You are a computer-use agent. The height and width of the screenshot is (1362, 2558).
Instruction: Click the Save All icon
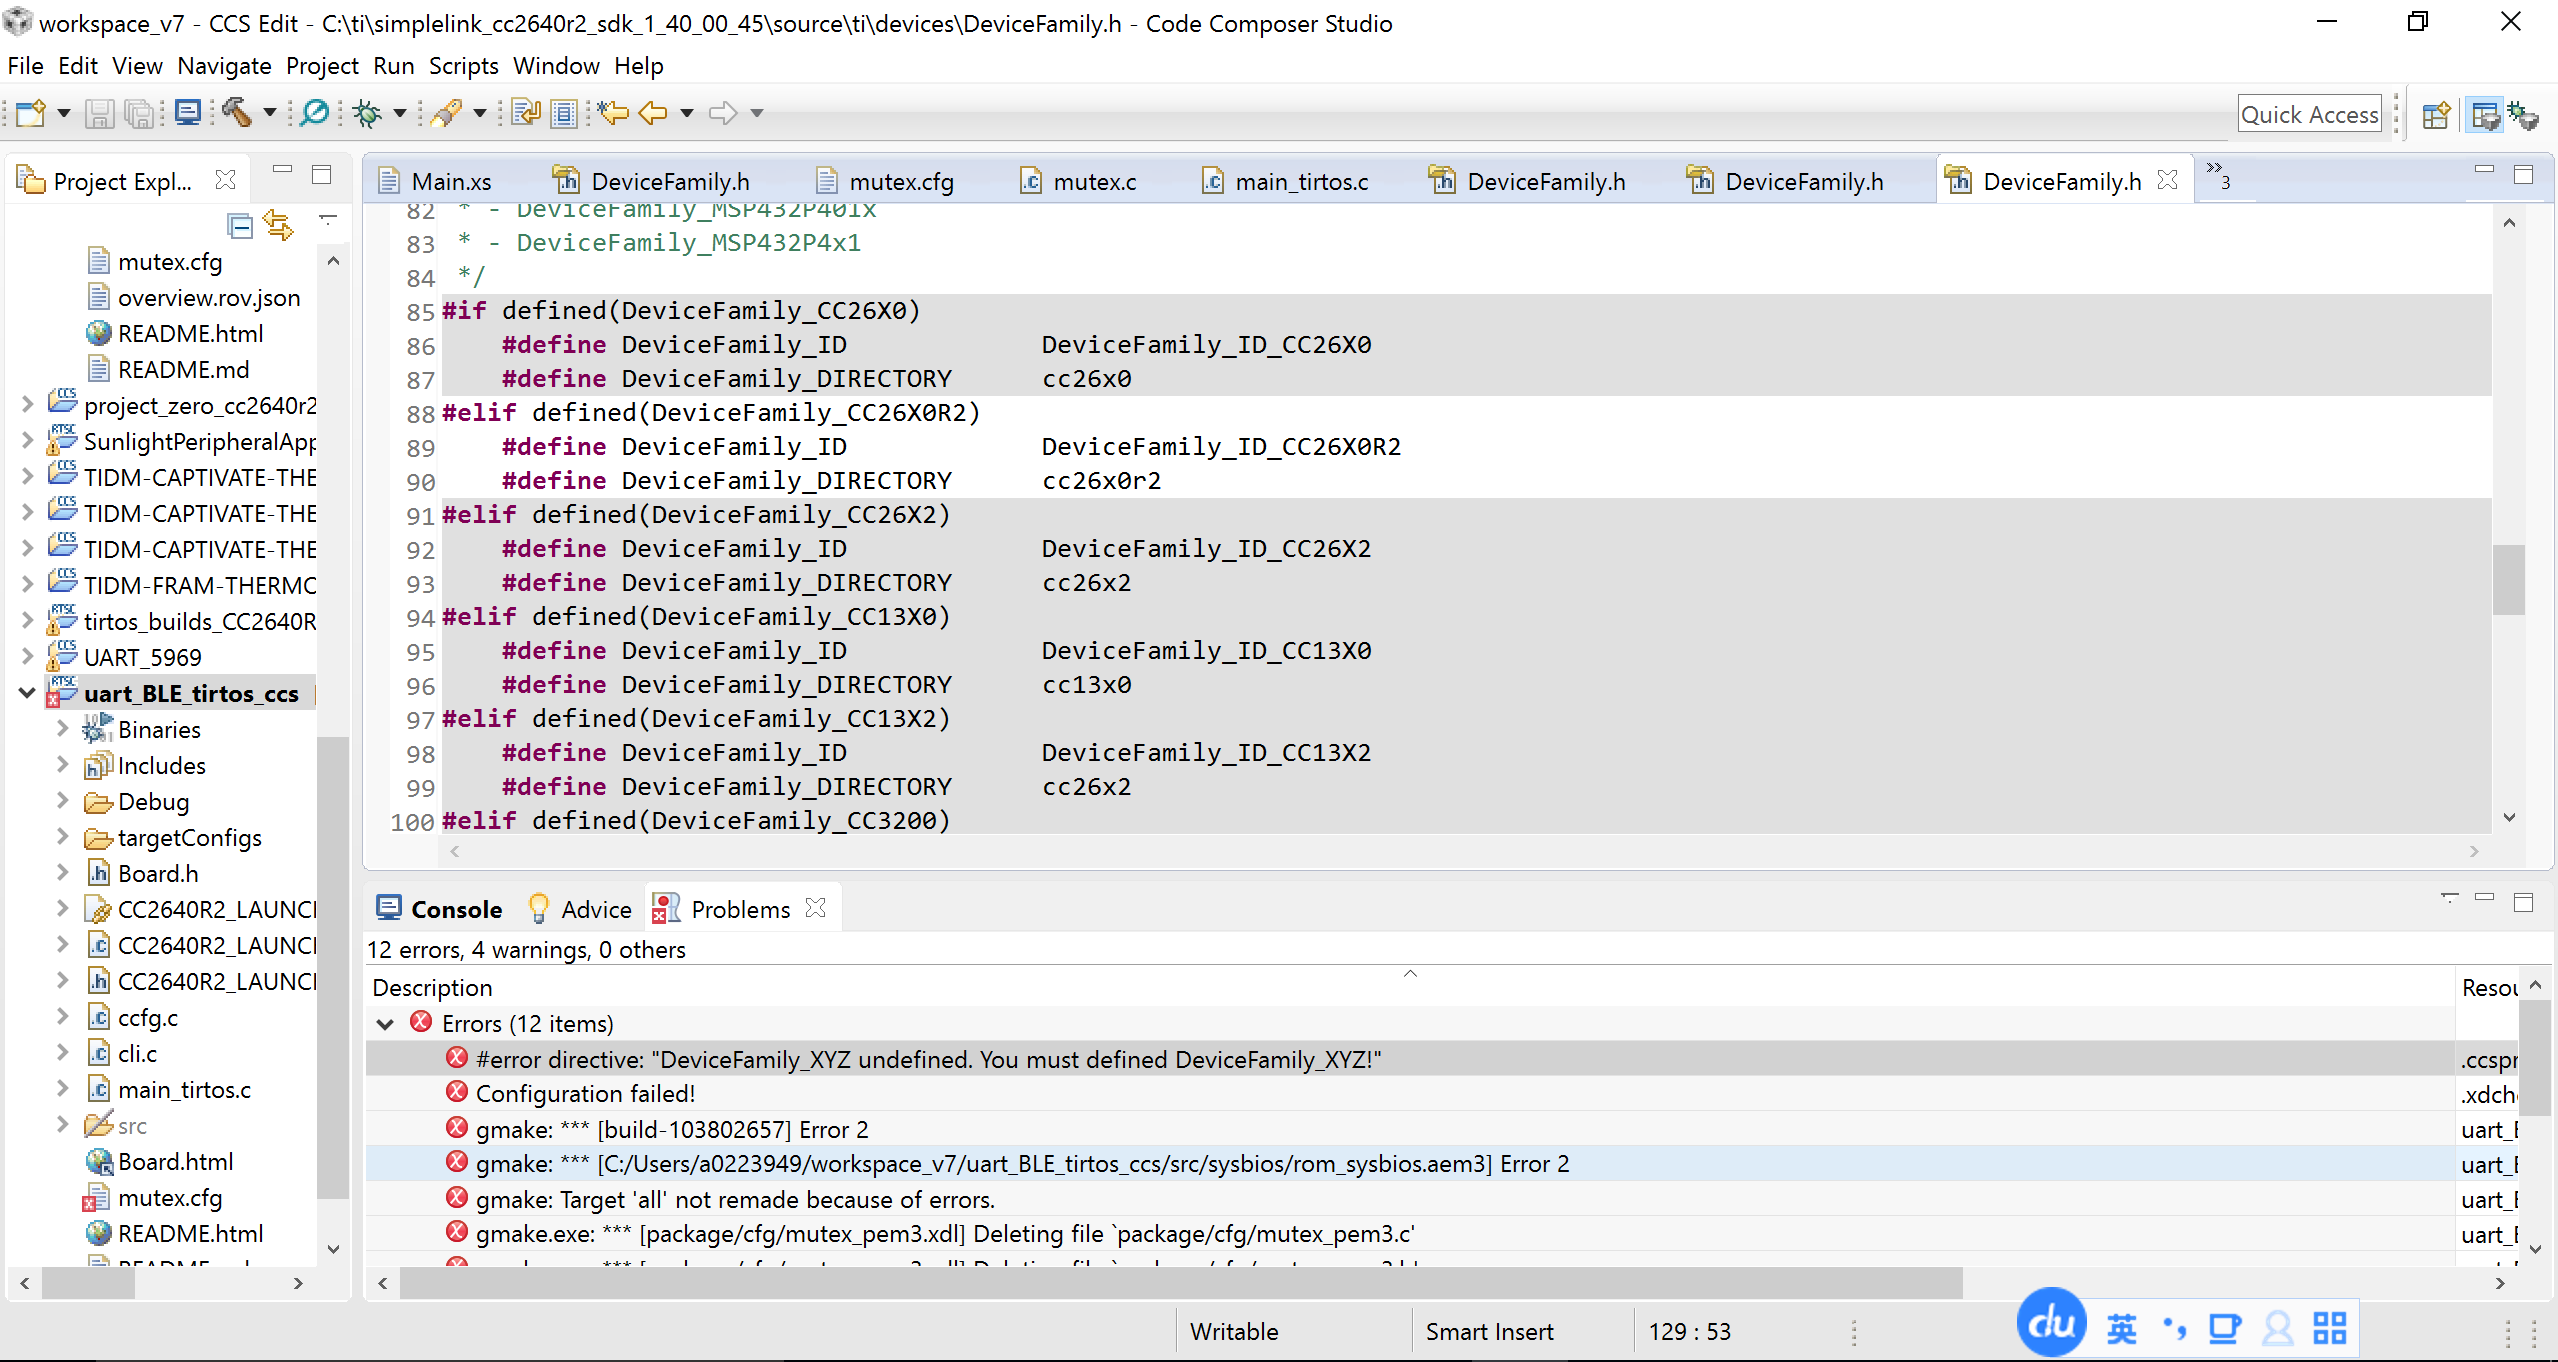pyautogui.click(x=140, y=113)
